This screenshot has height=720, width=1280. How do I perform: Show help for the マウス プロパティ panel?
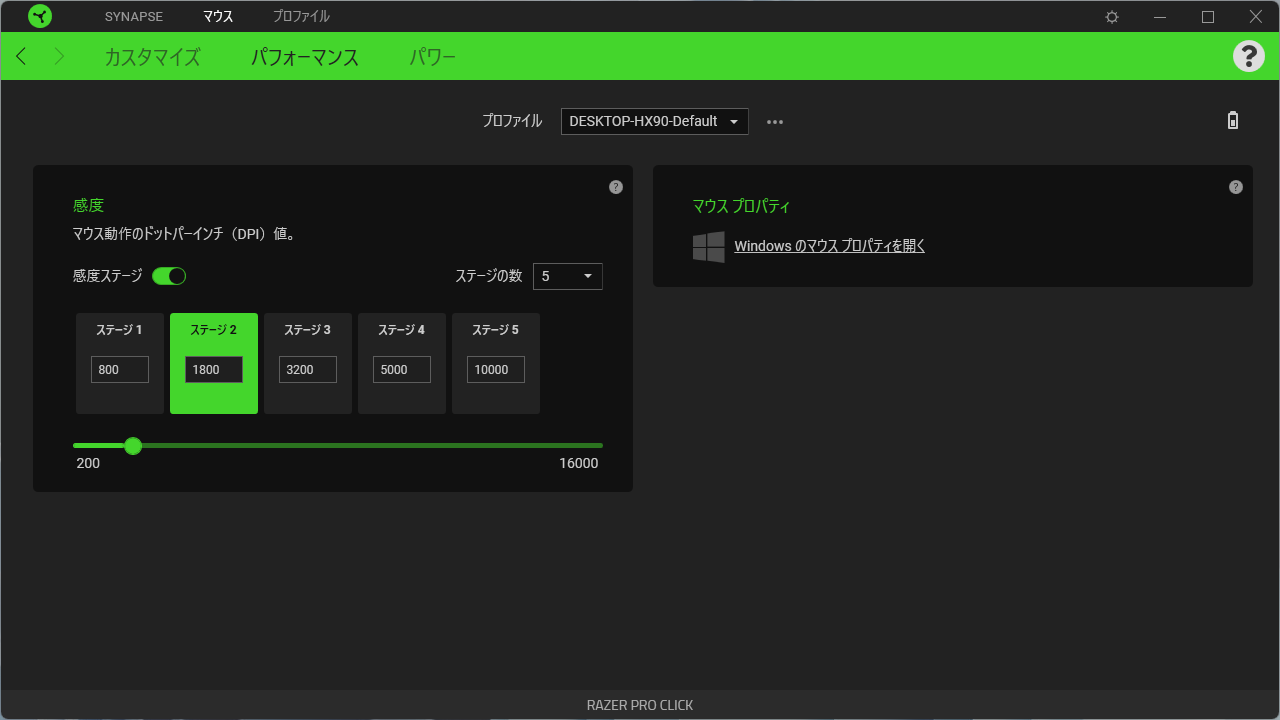tap(1236, 187)
